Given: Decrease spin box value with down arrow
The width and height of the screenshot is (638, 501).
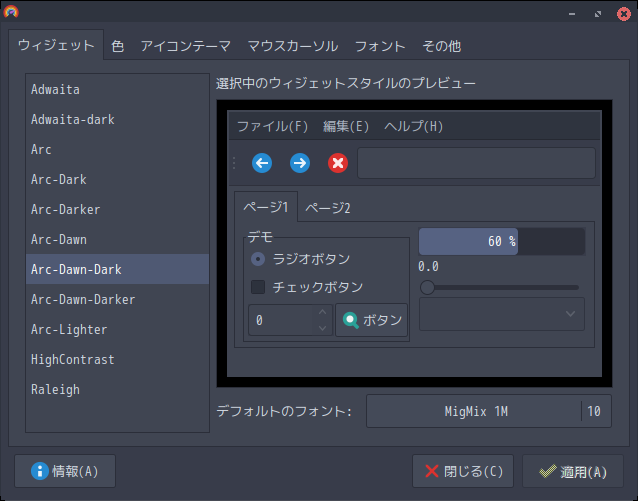Looking at the screenshot, I should pyautogui.click(x=323, y=328).
